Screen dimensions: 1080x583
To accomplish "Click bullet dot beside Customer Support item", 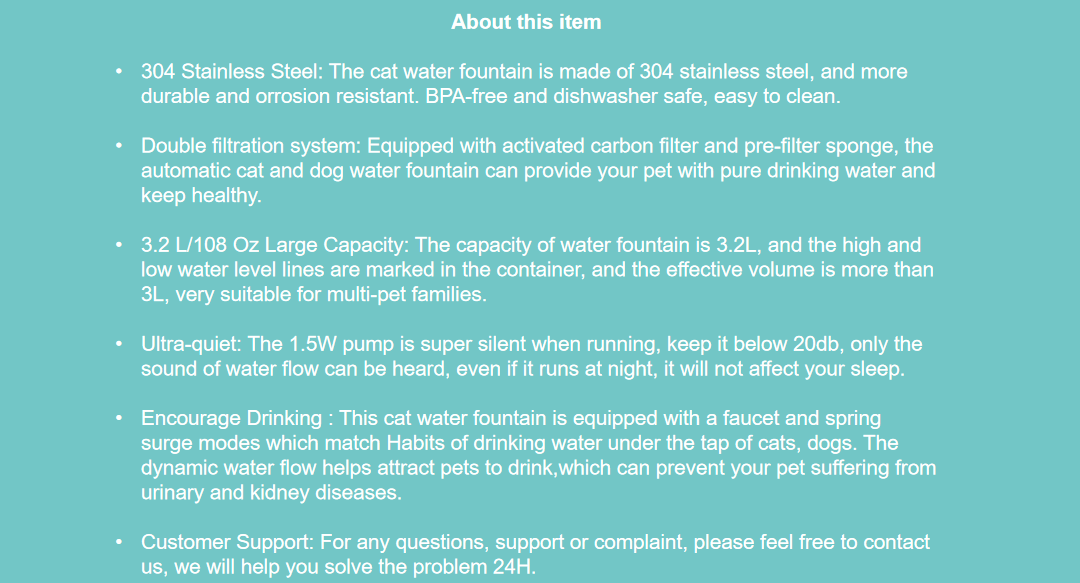I will click(119, 542).
